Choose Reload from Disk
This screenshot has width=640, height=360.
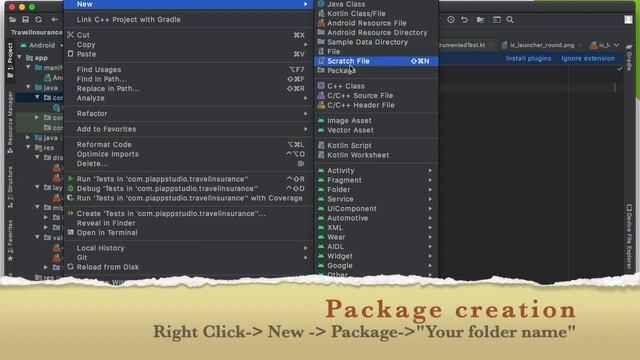(x=188, y=267)
